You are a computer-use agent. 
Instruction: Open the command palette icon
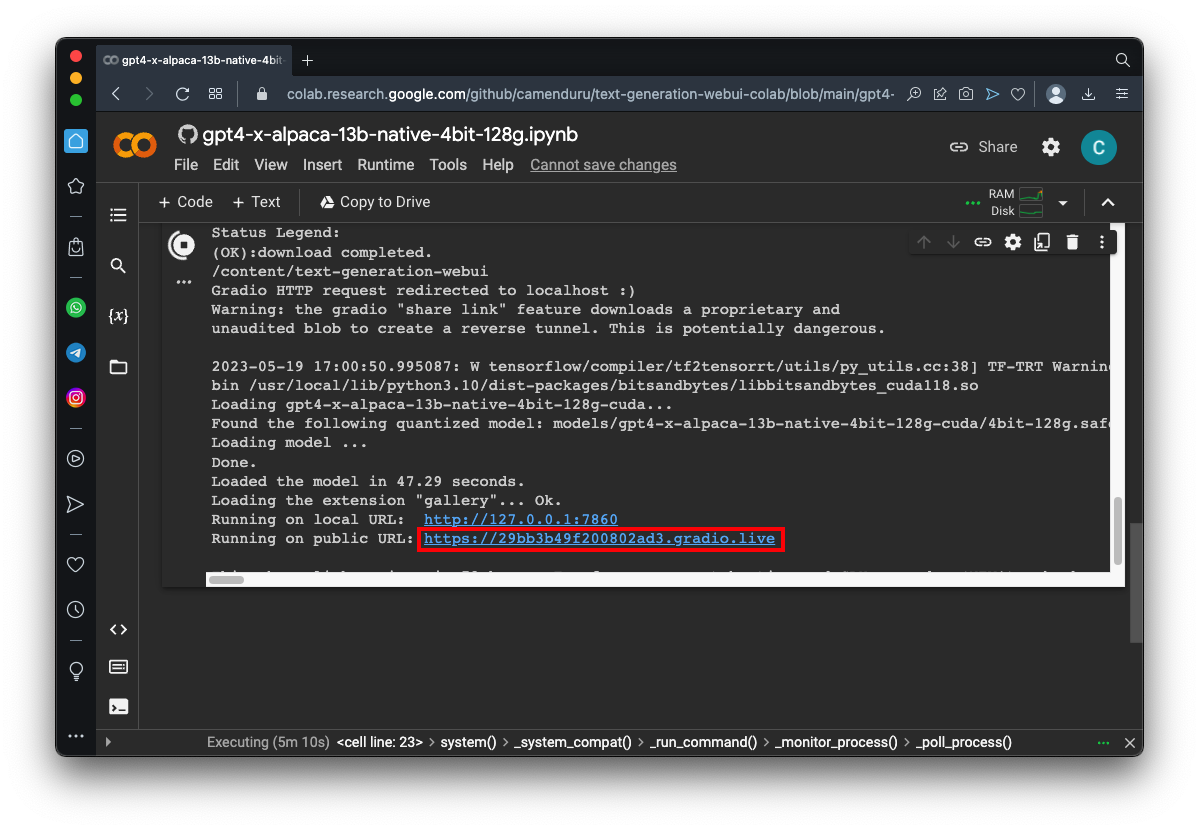pyautogui.click(x=119, y=667)
